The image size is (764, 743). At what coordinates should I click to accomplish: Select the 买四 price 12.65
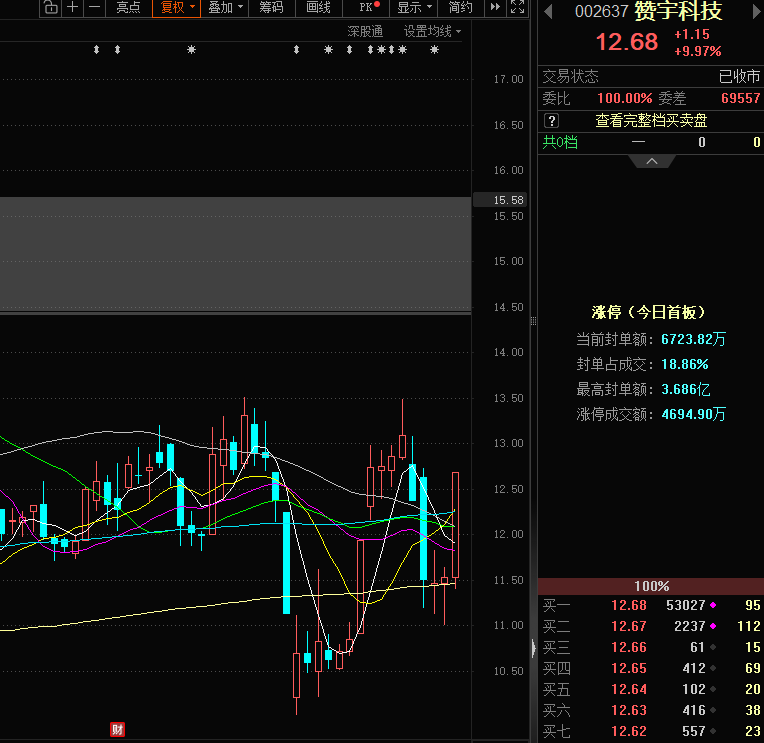click(629, 668)
